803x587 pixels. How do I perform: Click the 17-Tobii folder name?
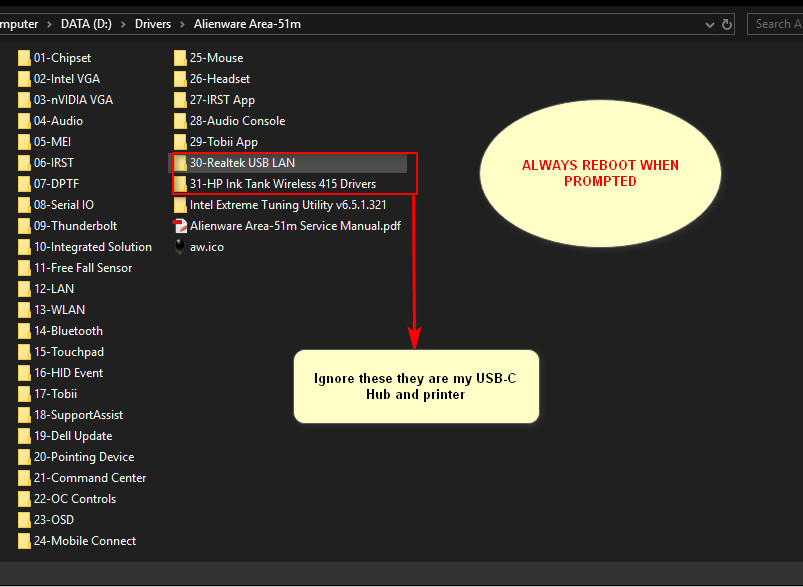[x=55, y=394]
